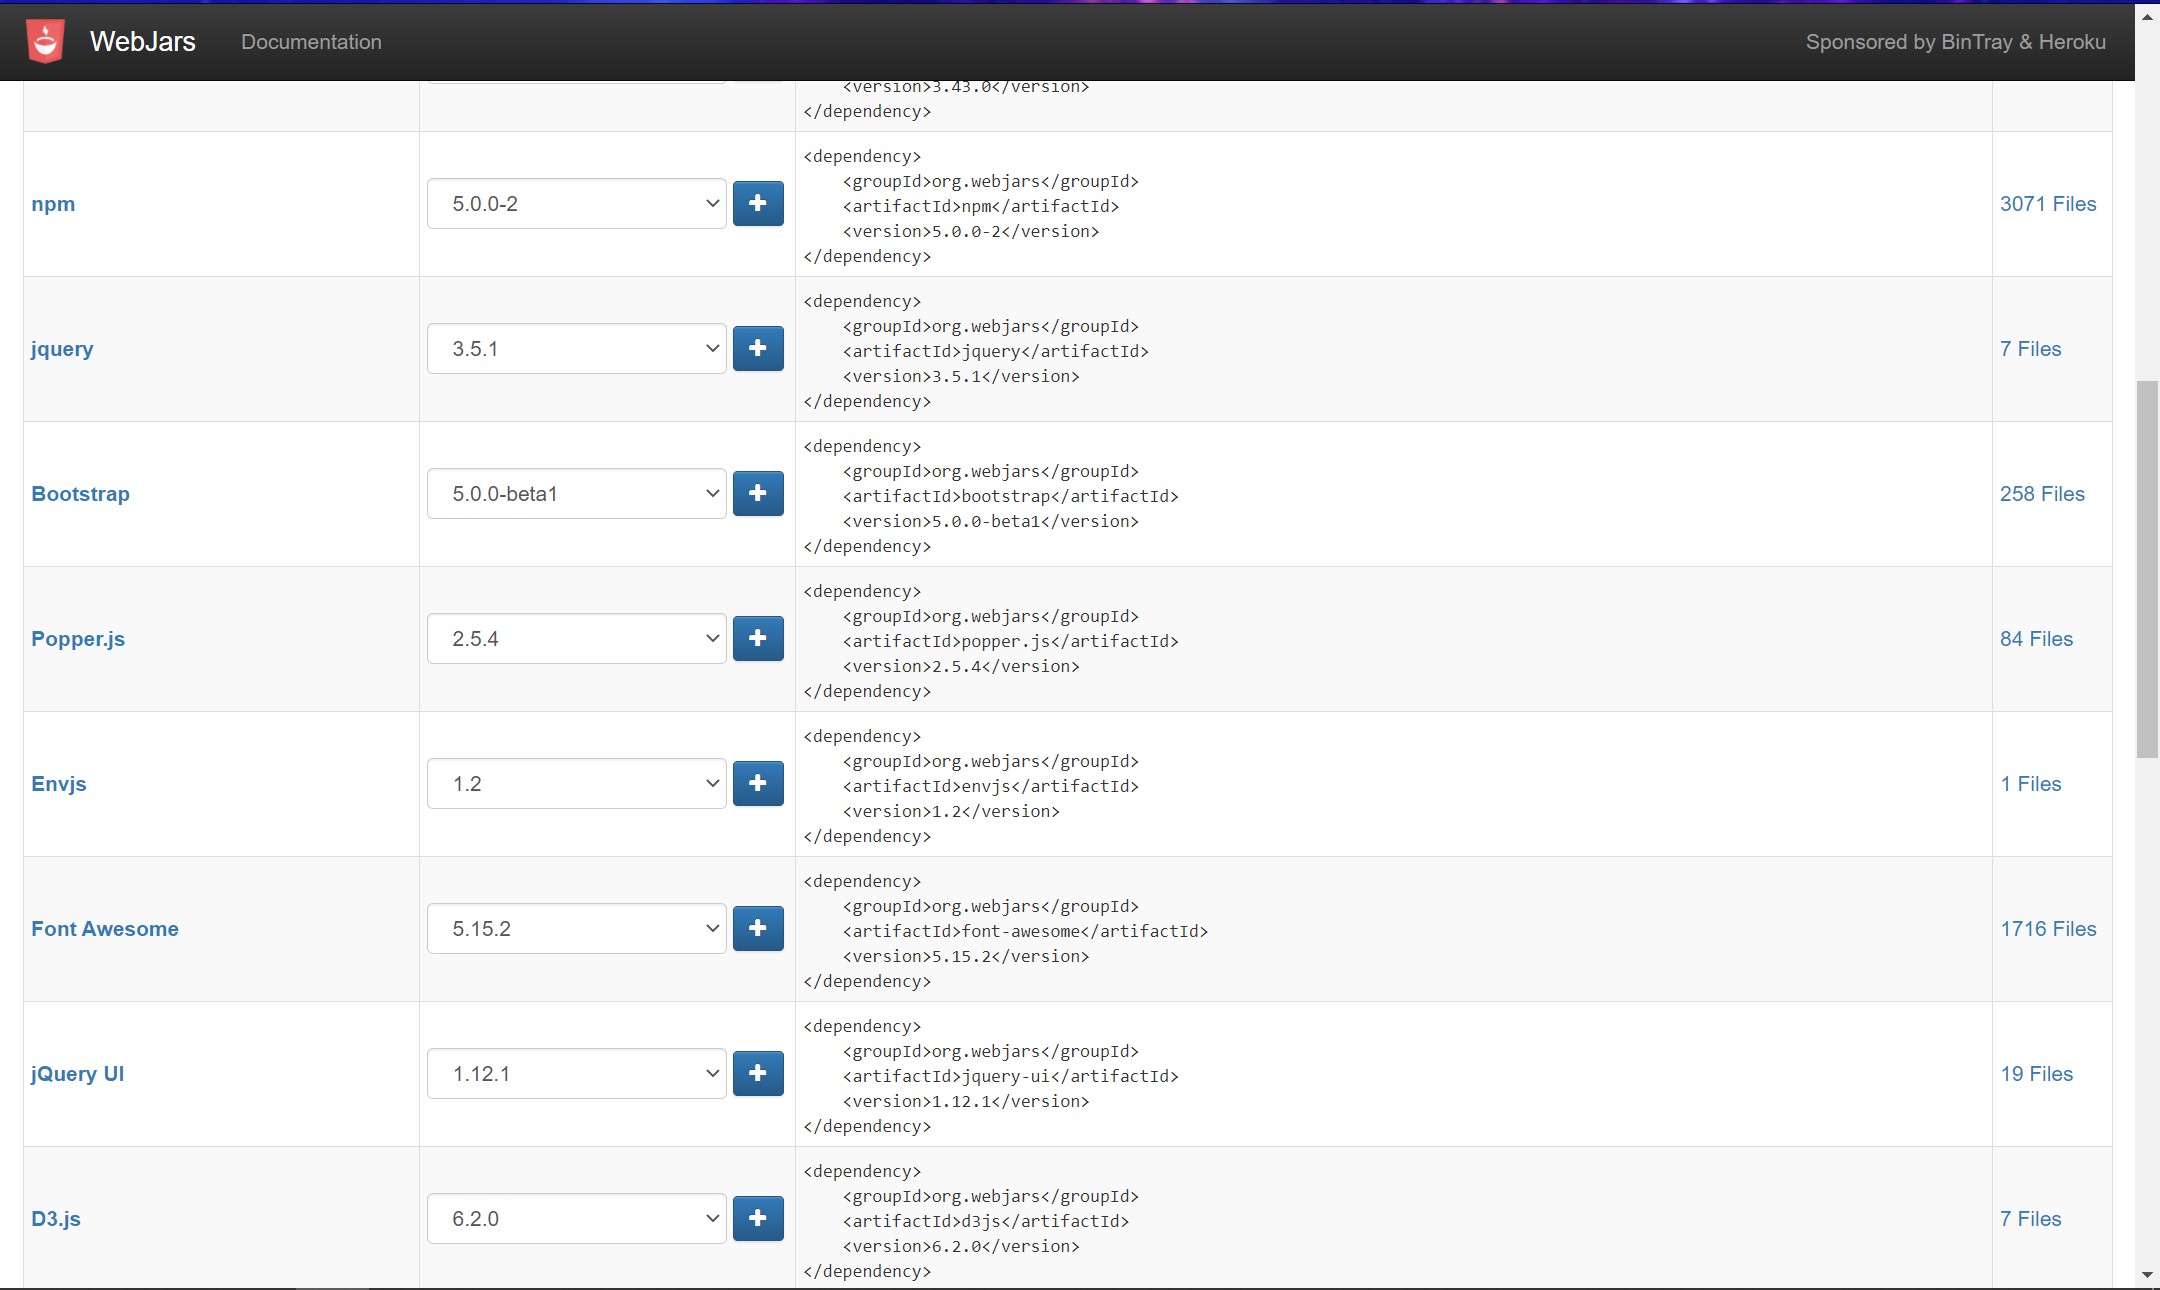Open the Envjs project link

click(59, 784)
